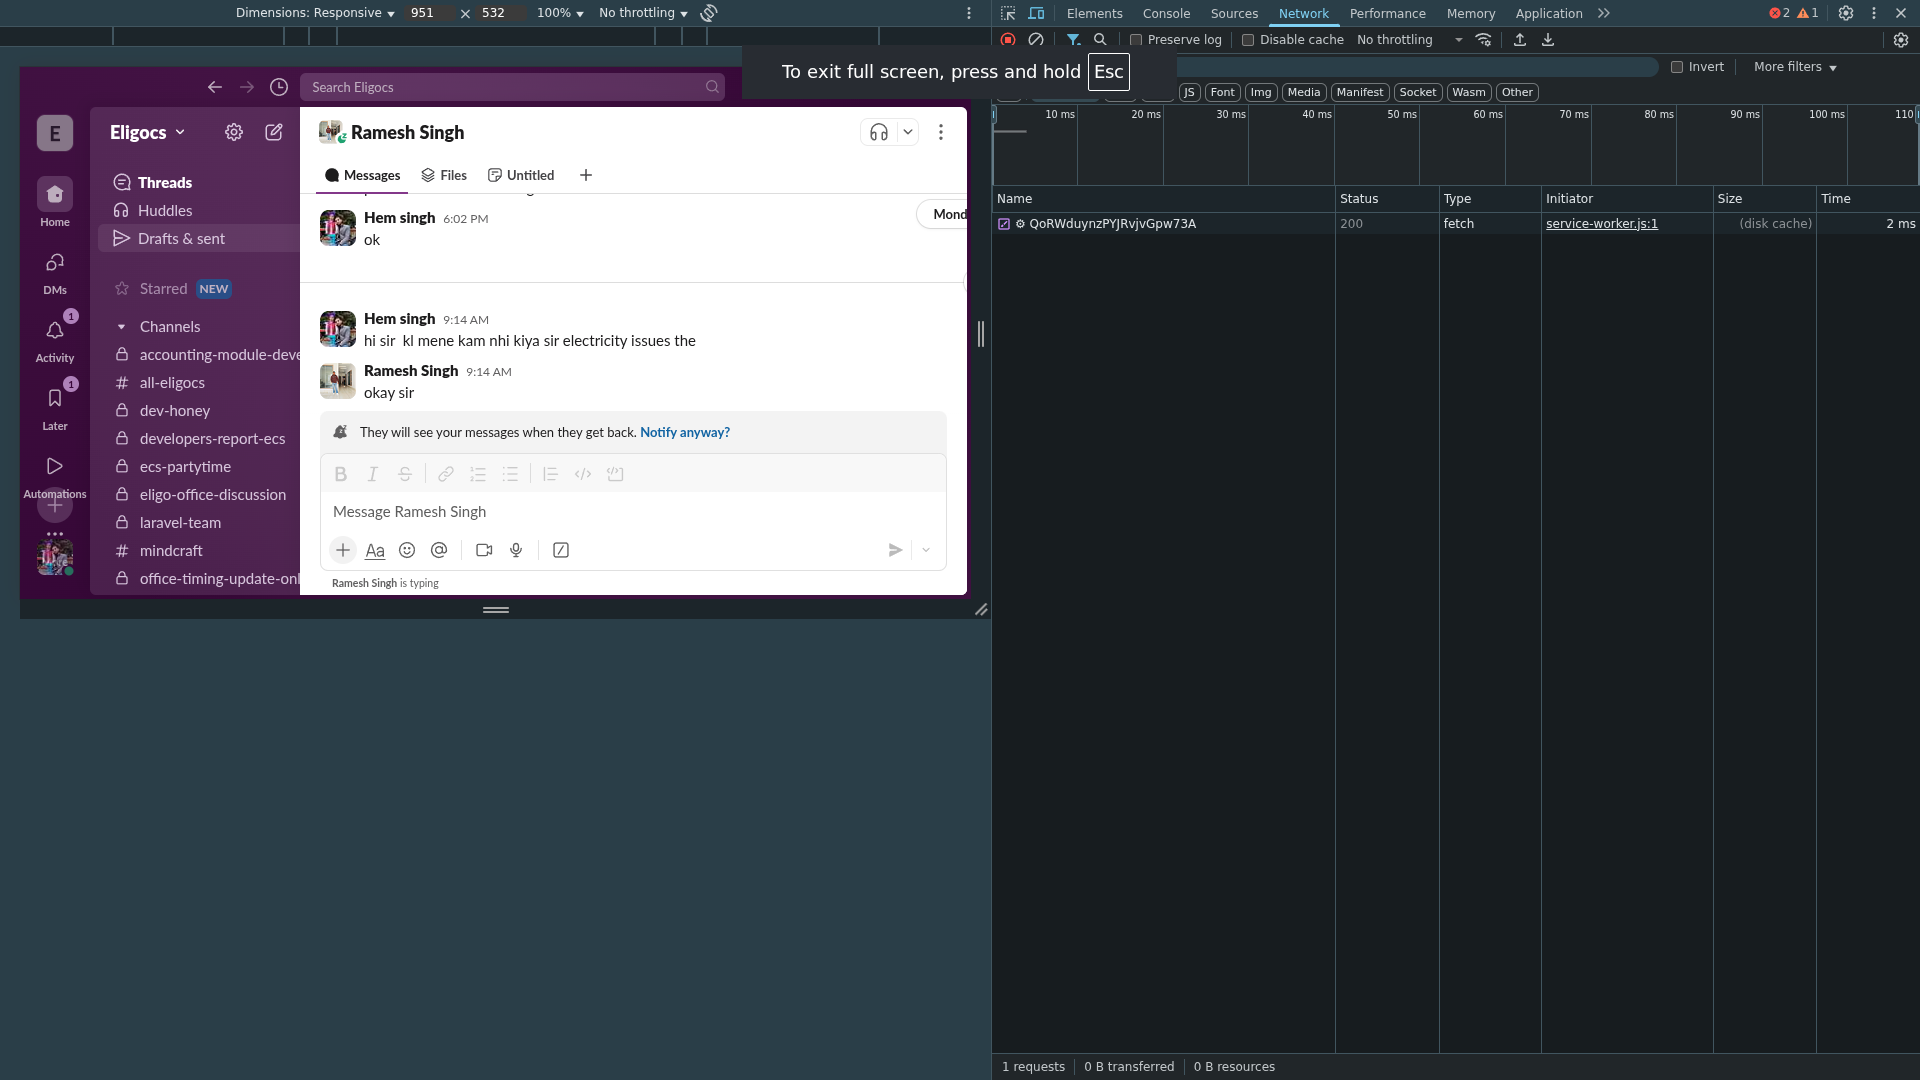The height and width of the screenshot is (1080, 1920).
Task: Open Network panel No throttling dropdown
Action: [1410, 40]
